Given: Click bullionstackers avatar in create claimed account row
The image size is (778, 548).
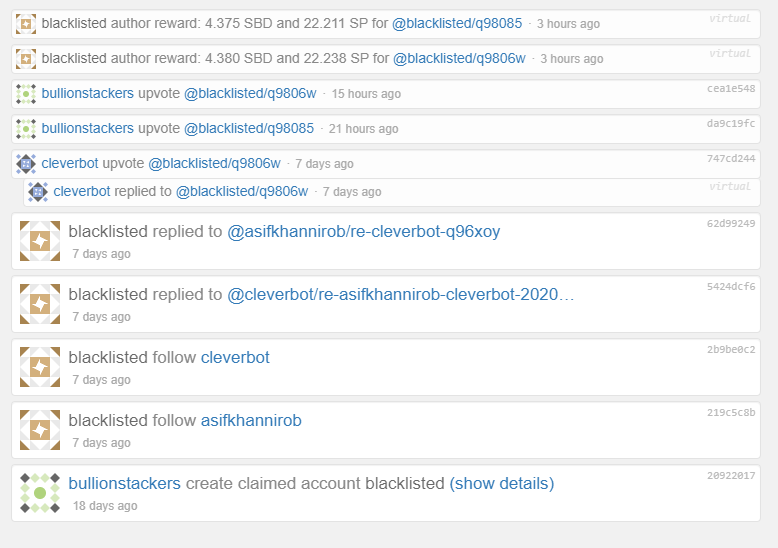Looking at the screenshot, I should pos(40,493).
